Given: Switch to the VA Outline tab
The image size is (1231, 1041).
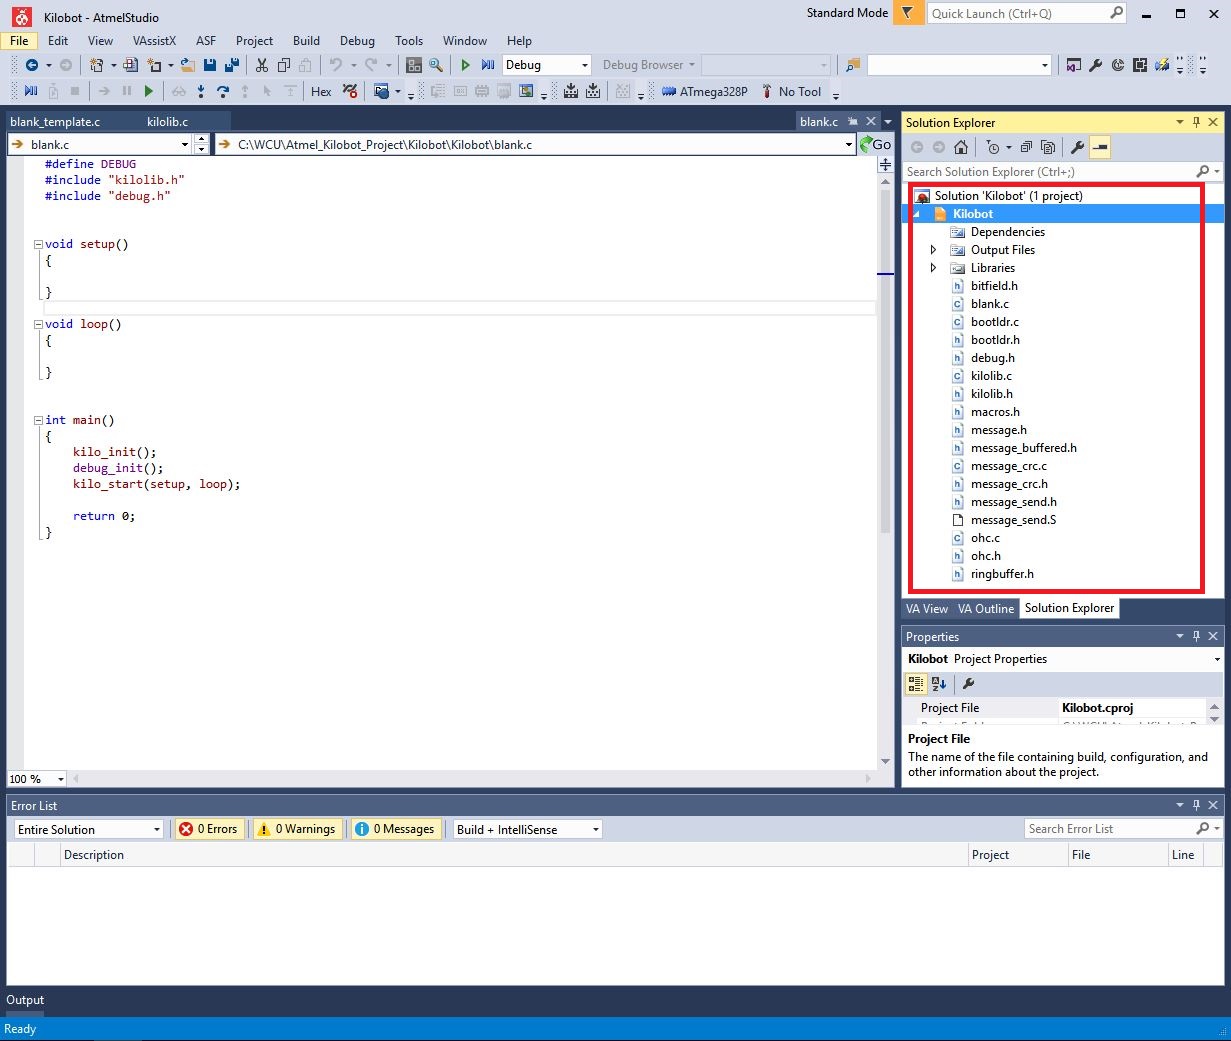Looking at the screenshot, I should [986, 609].
